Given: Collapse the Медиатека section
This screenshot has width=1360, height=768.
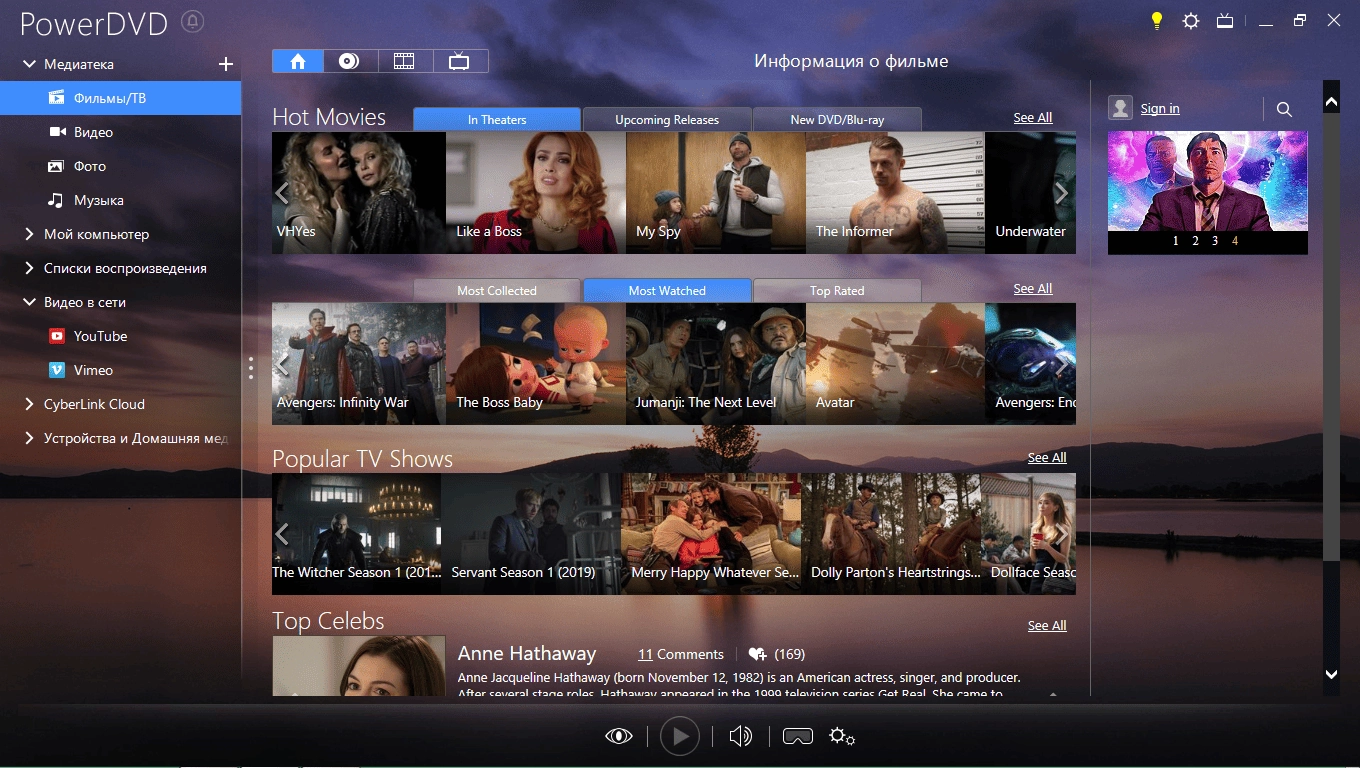Looking at the screenshot, I should [x=29, y=64].
